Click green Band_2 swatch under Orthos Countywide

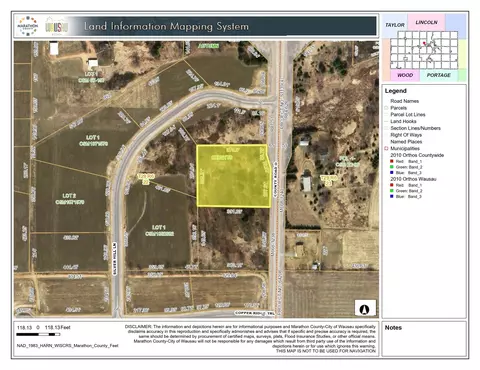coord(392,167)
